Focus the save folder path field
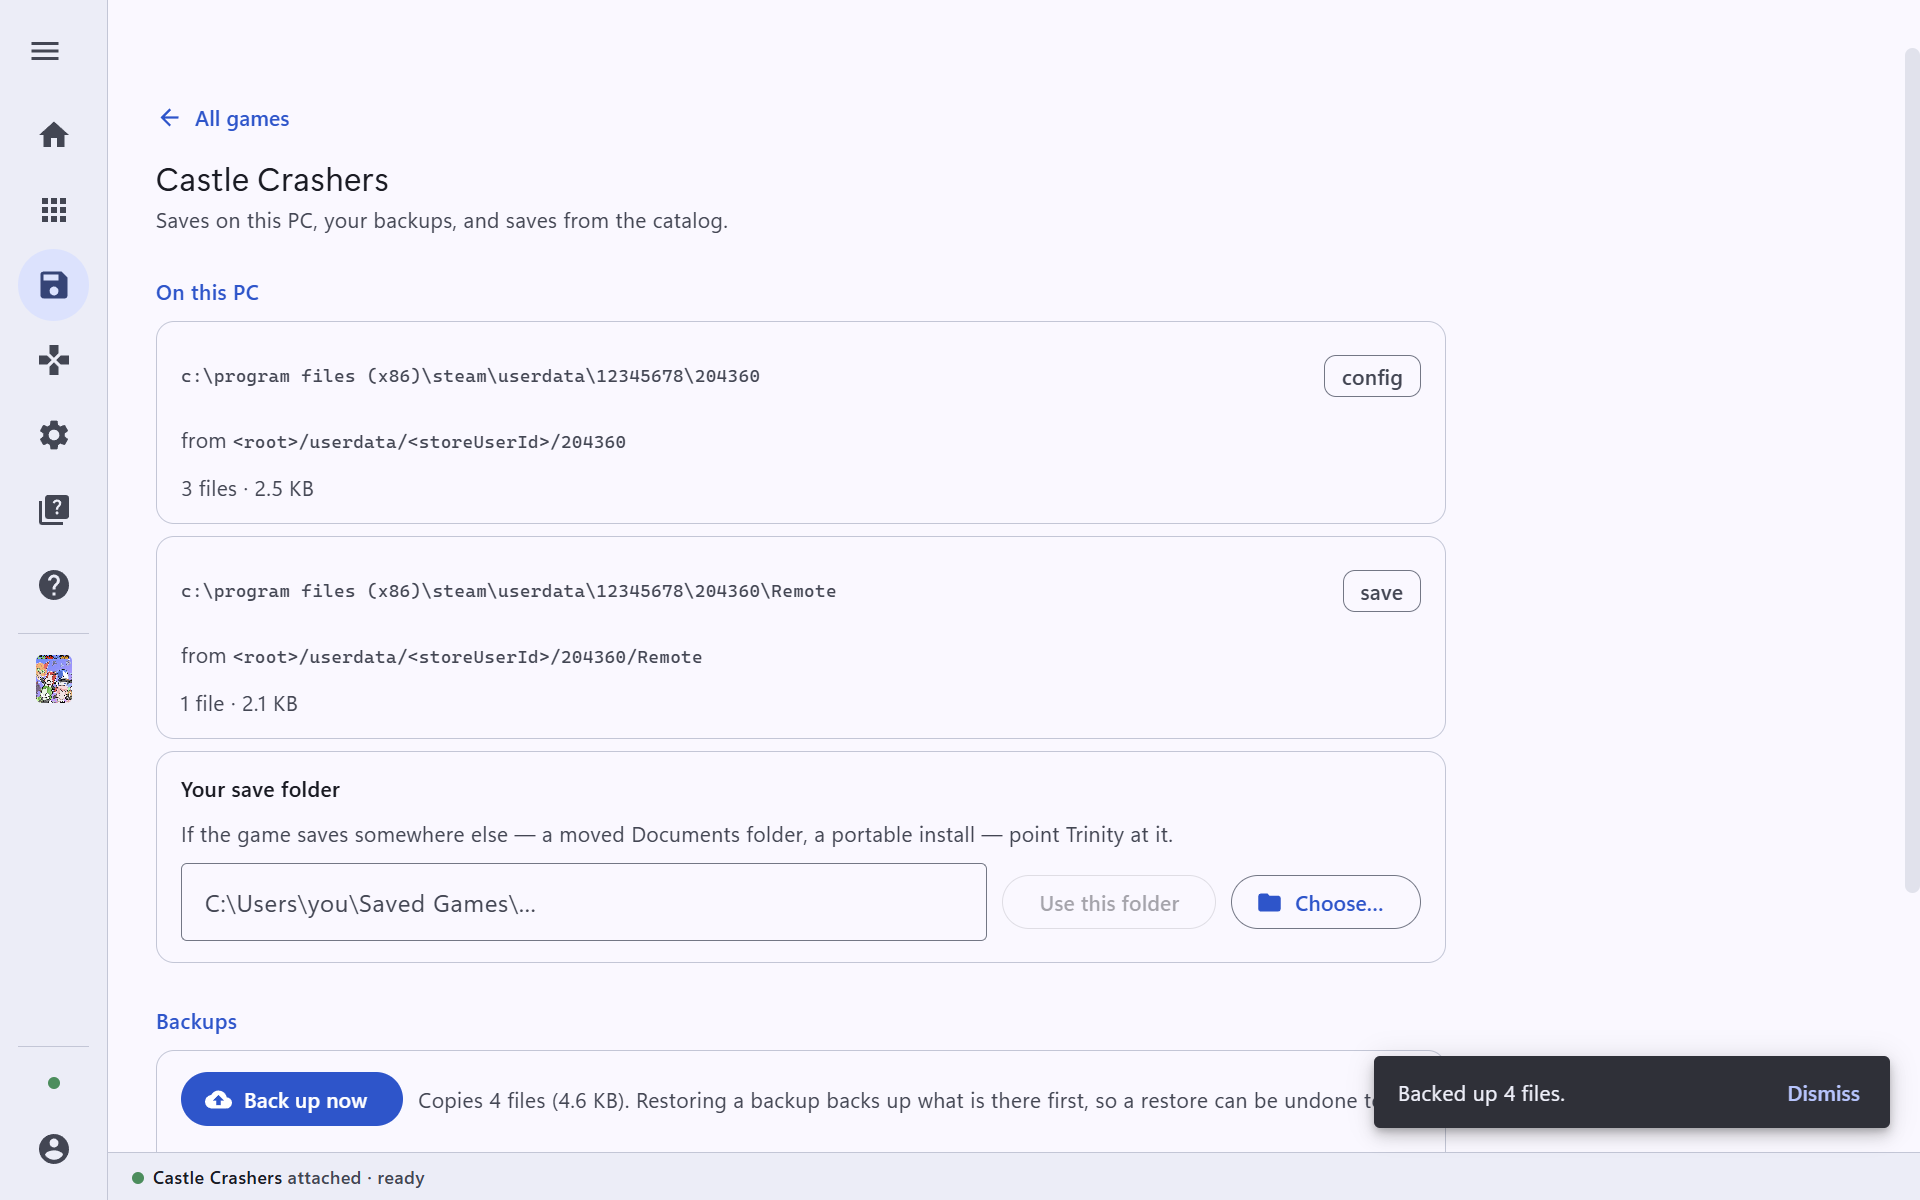 pos(584,902)
